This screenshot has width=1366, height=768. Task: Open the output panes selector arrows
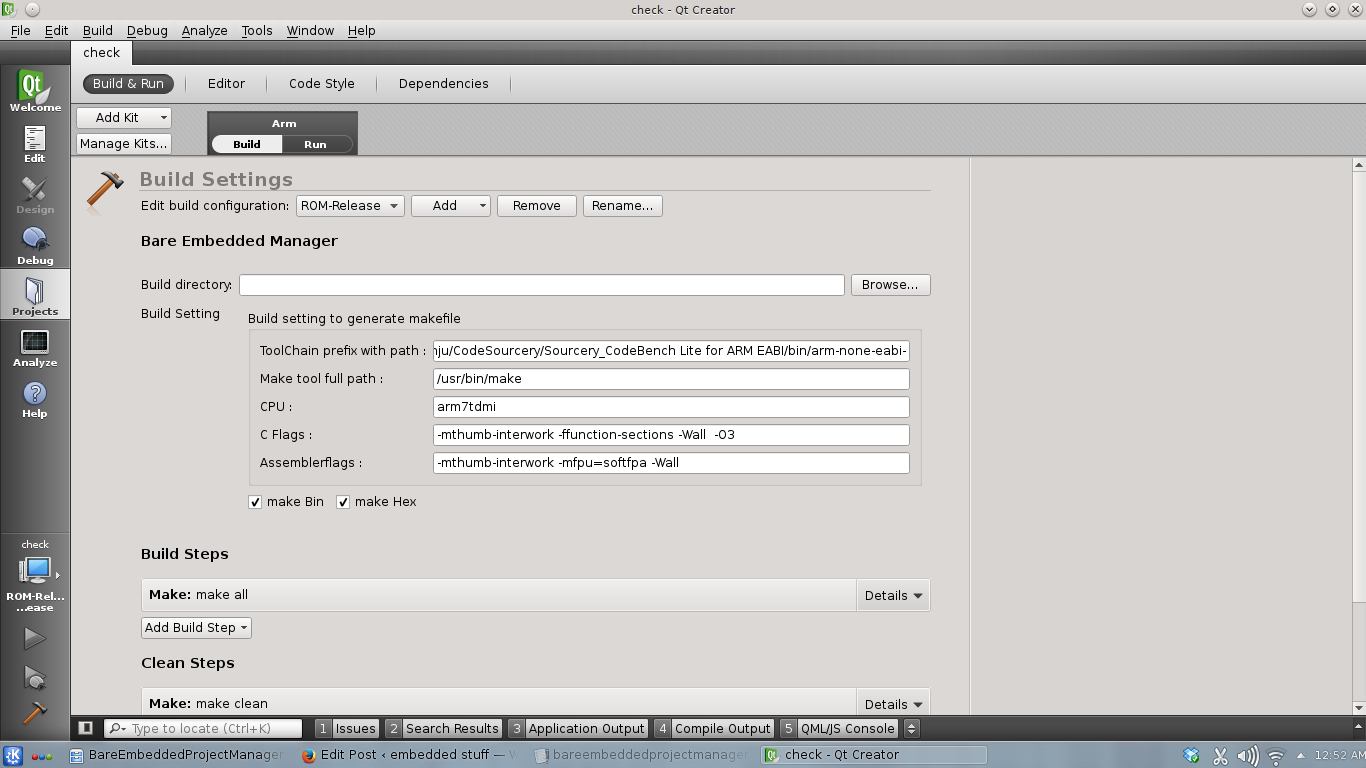pos(911,728)
